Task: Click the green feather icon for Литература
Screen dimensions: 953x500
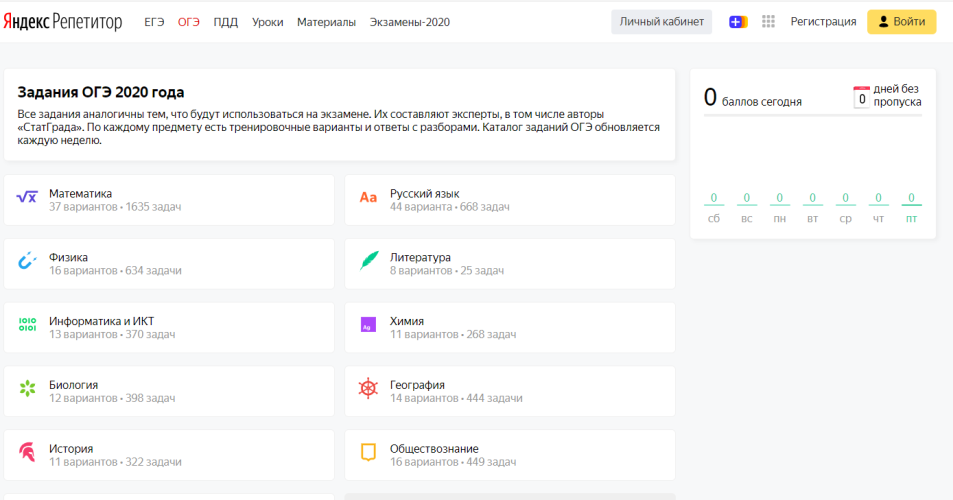Action: click(368, 261)
